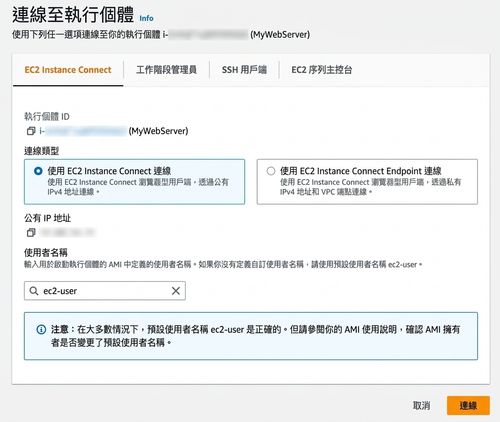Click the orange 連線 button

pyautogui.click(x=468, y=406)
